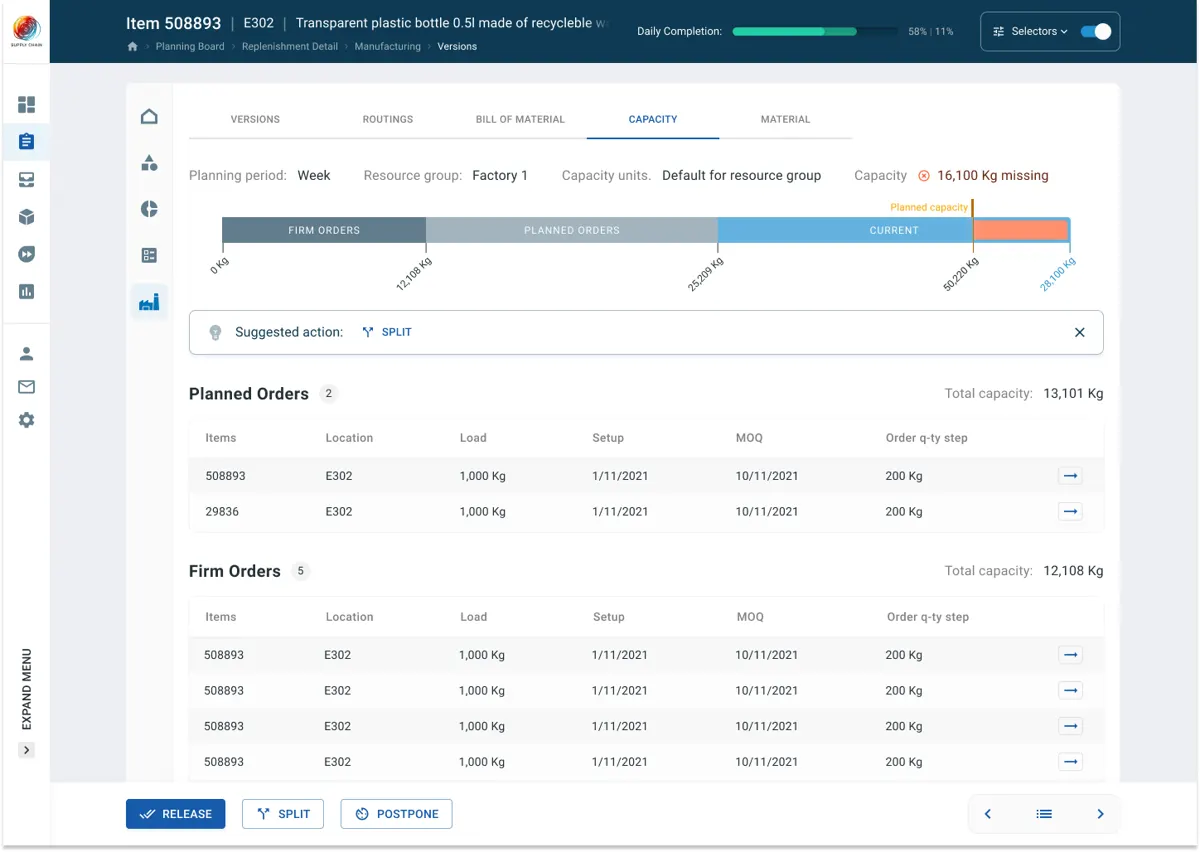This screenshot has width=1200, height=852.
Task: Click the Planned Orders capacity segment
Action: point(572,230)
